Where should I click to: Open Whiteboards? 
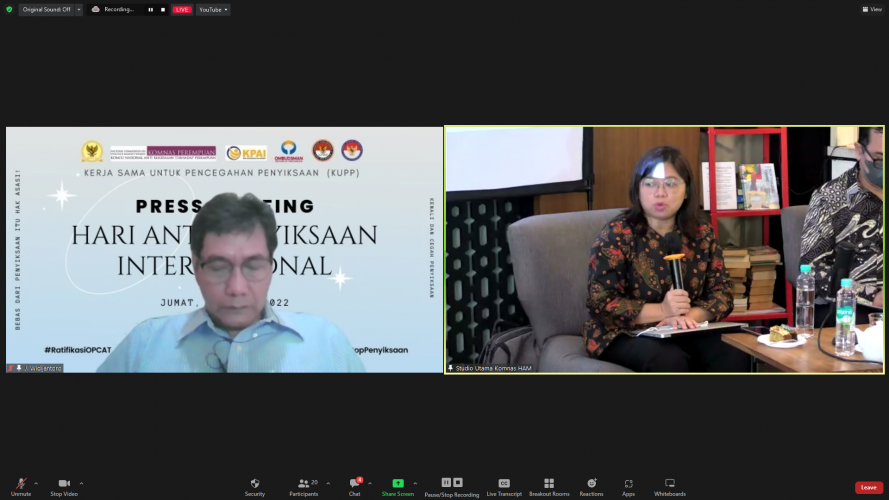tap(670, 484)
